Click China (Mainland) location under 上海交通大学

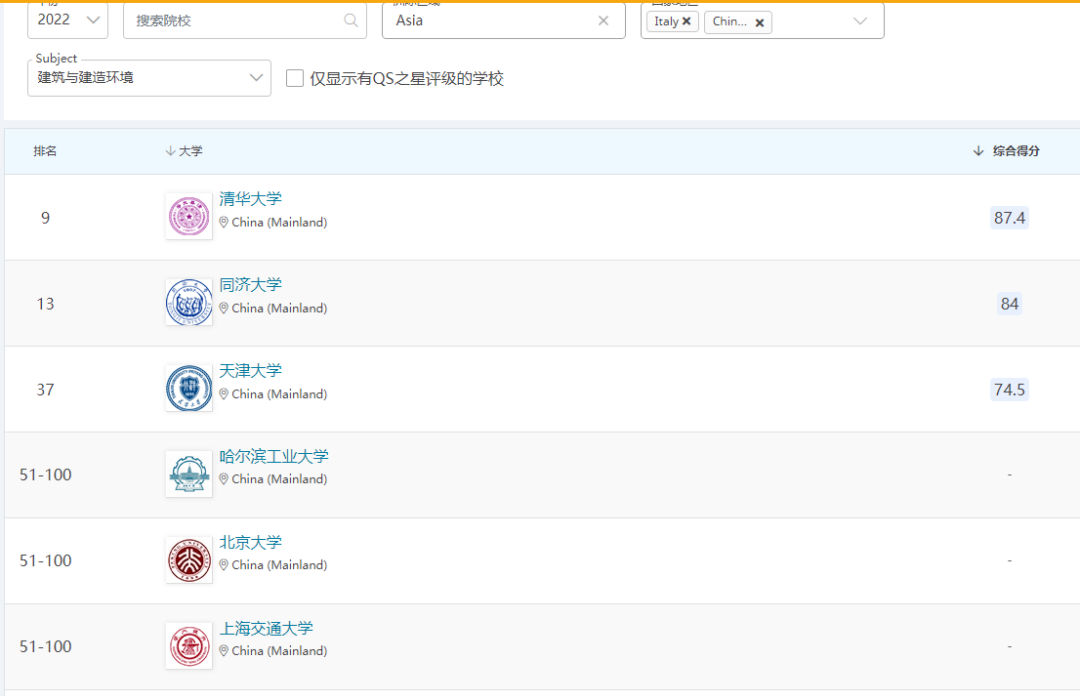coord(279,651)
